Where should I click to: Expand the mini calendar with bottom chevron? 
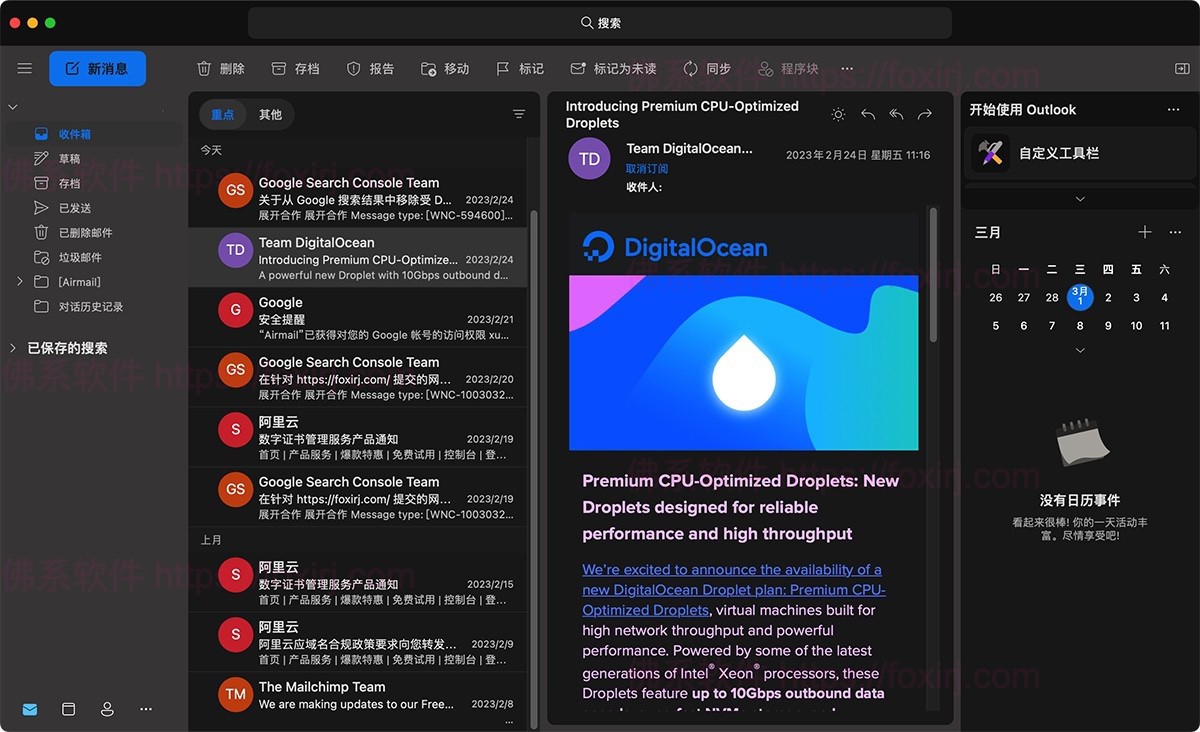(x=1078, y=350)
